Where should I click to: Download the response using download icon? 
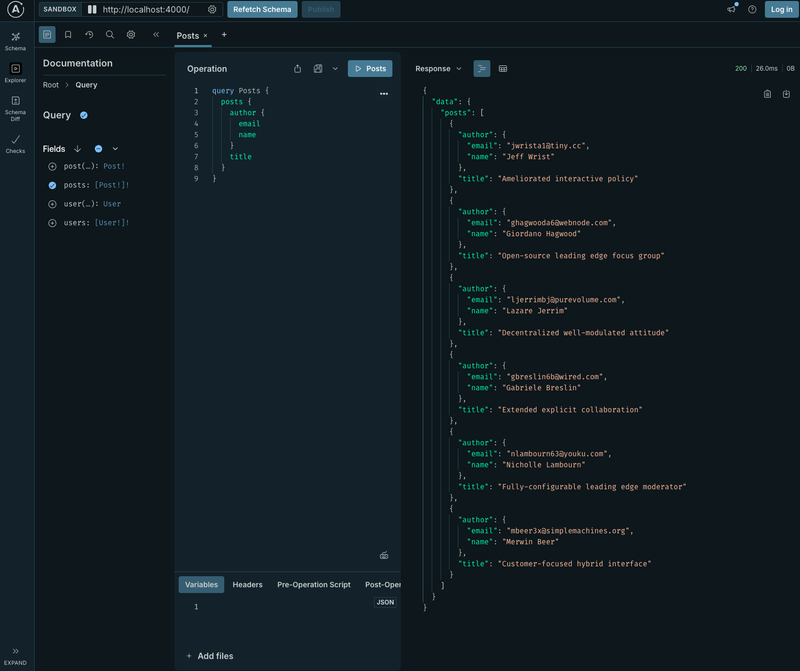786,94
